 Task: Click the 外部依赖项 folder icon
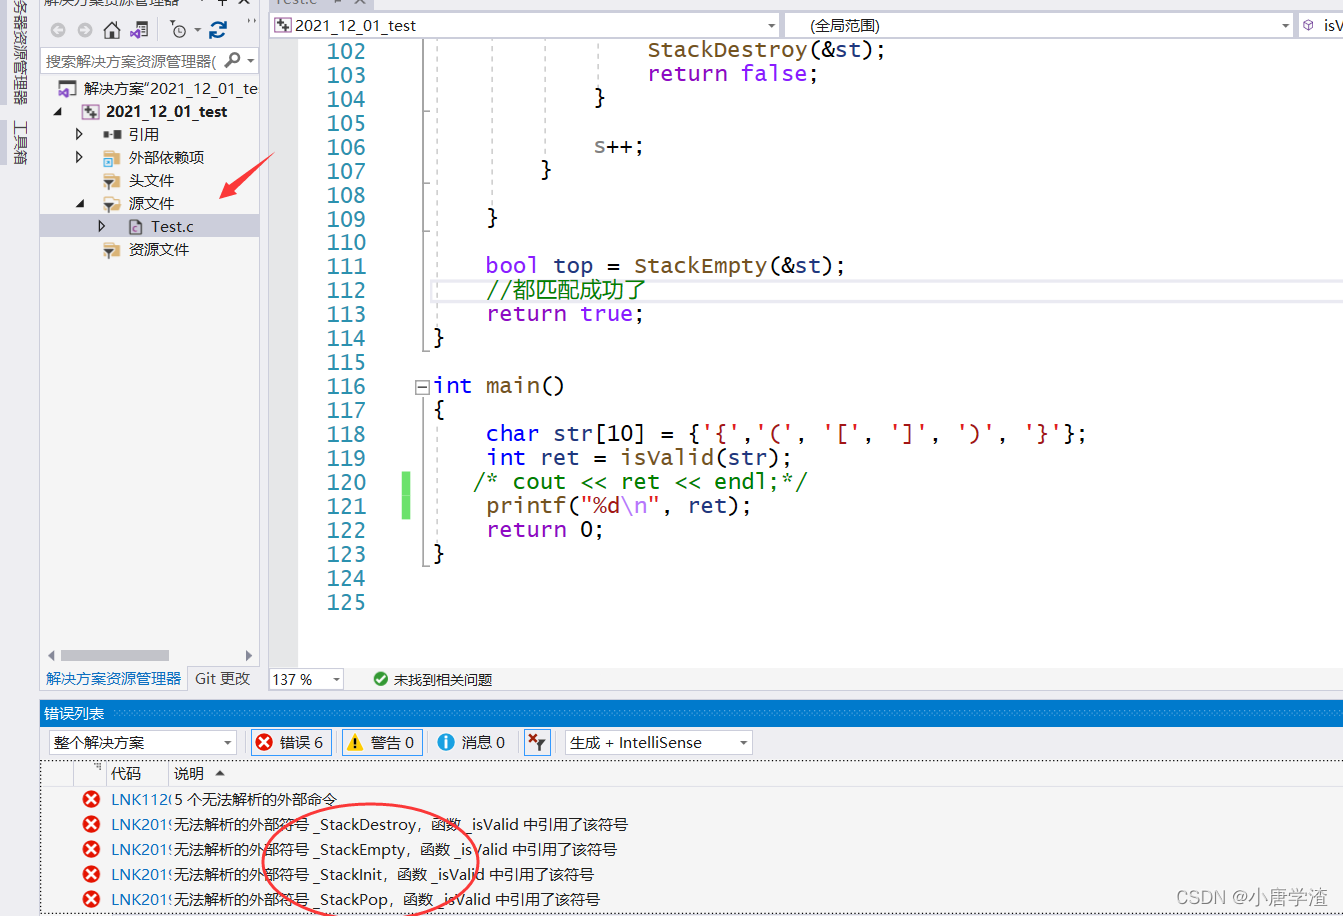point(111,158)
